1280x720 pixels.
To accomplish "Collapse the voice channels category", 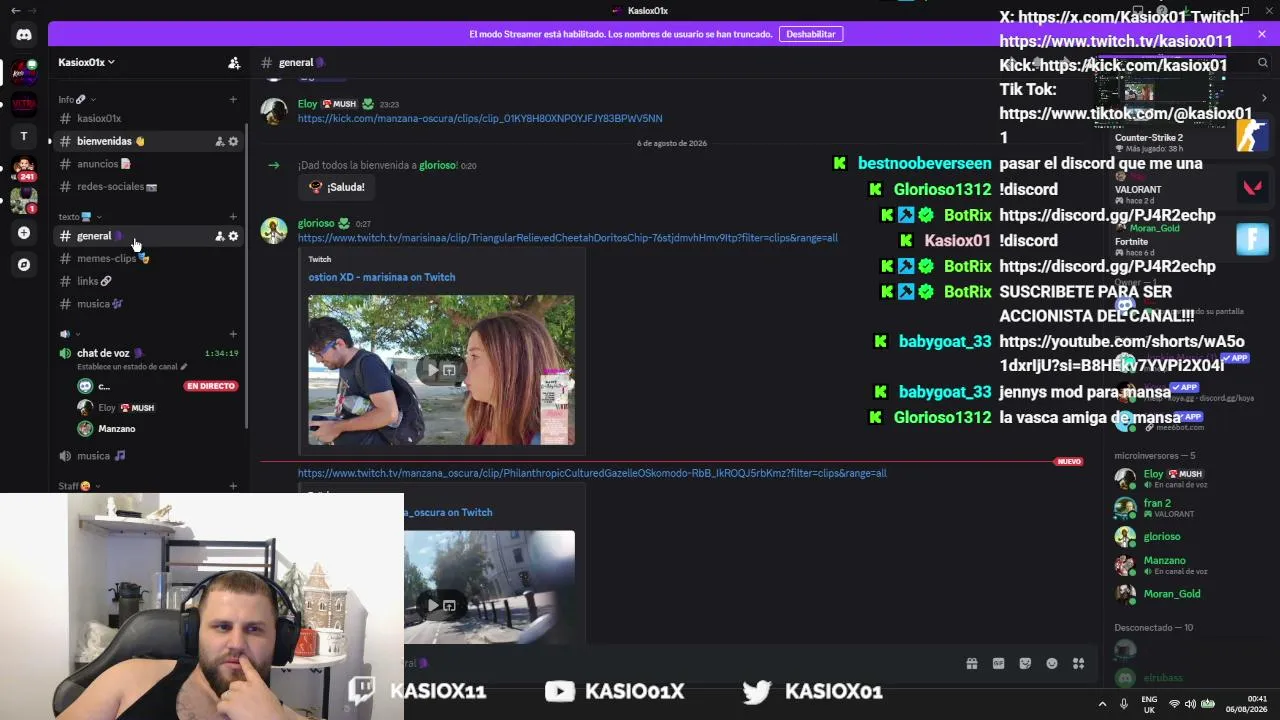I will 70,334.
